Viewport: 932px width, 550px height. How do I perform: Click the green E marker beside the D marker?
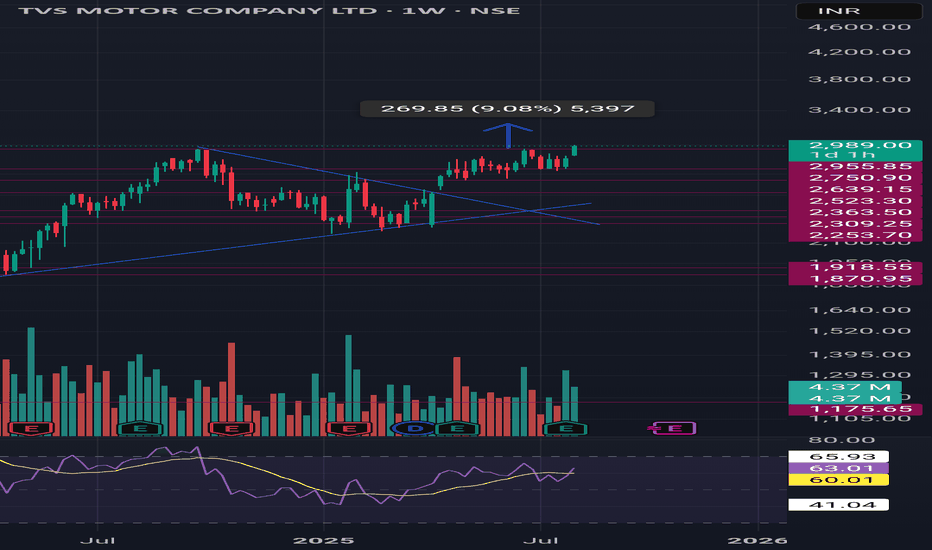click(456, 428)
